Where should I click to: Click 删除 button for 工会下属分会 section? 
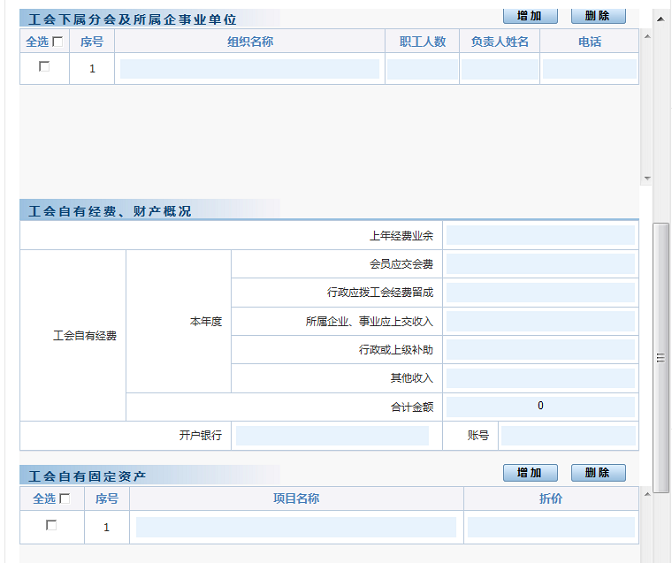pos(598,16)
